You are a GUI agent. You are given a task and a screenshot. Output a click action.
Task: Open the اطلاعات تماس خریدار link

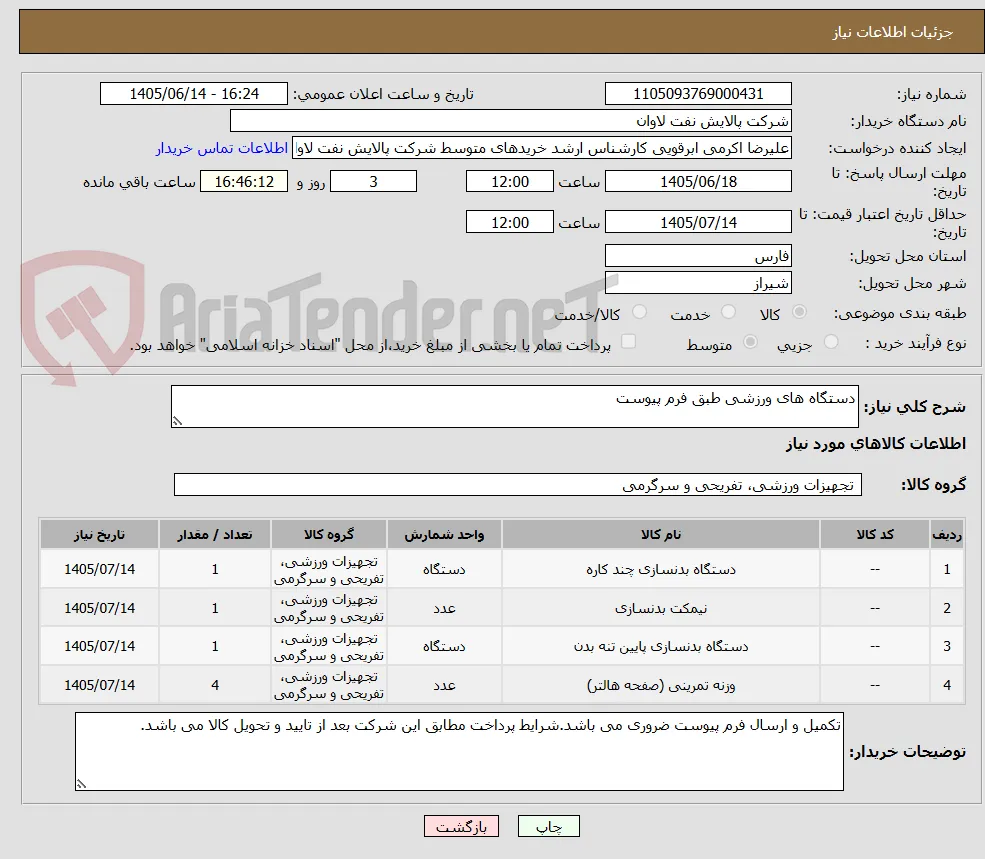(x=222, y=148)
